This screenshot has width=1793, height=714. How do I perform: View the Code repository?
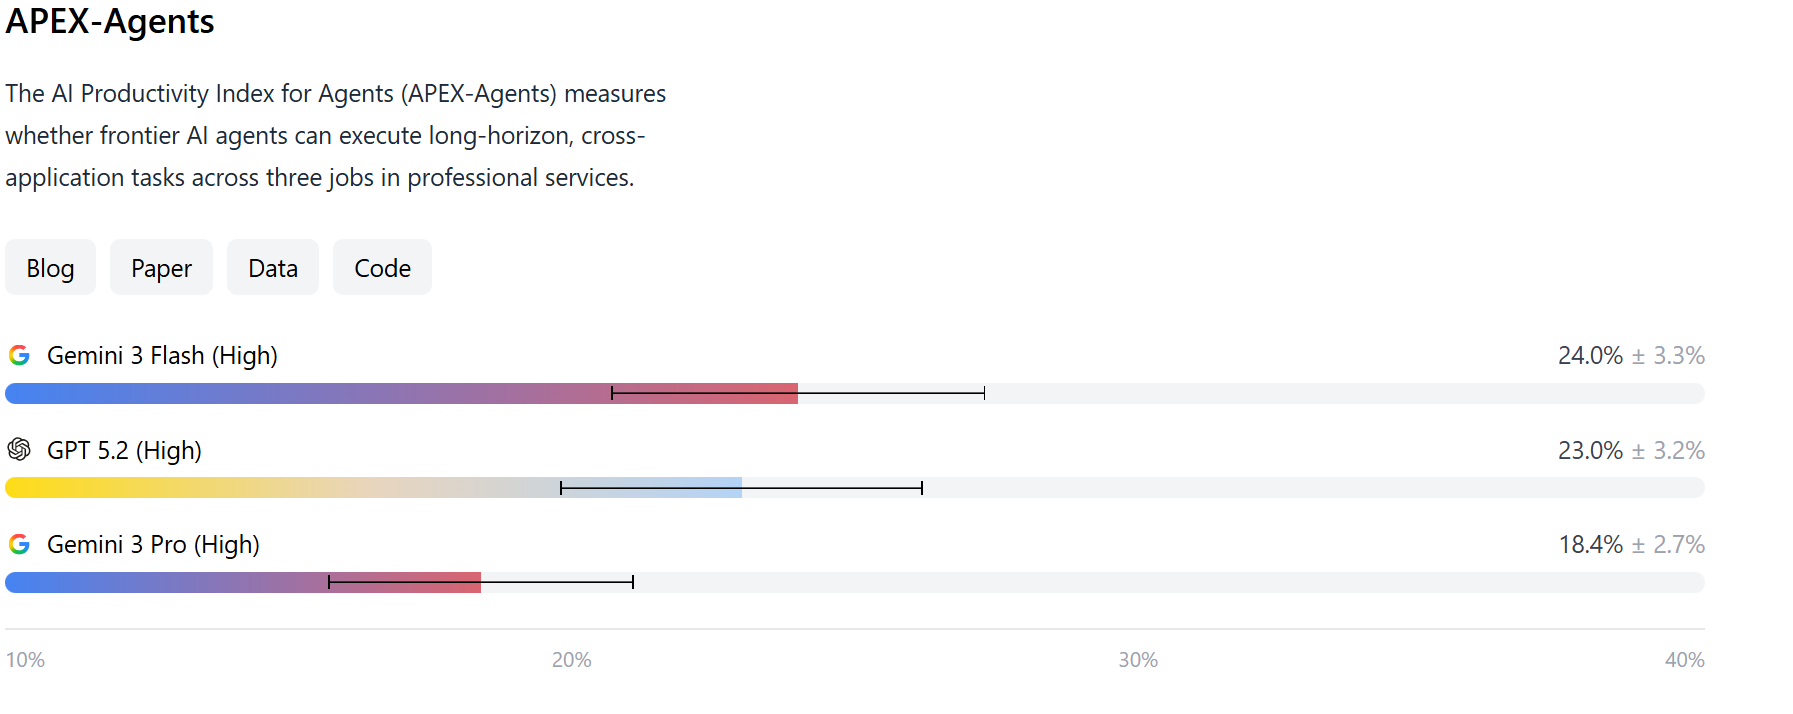382,267
